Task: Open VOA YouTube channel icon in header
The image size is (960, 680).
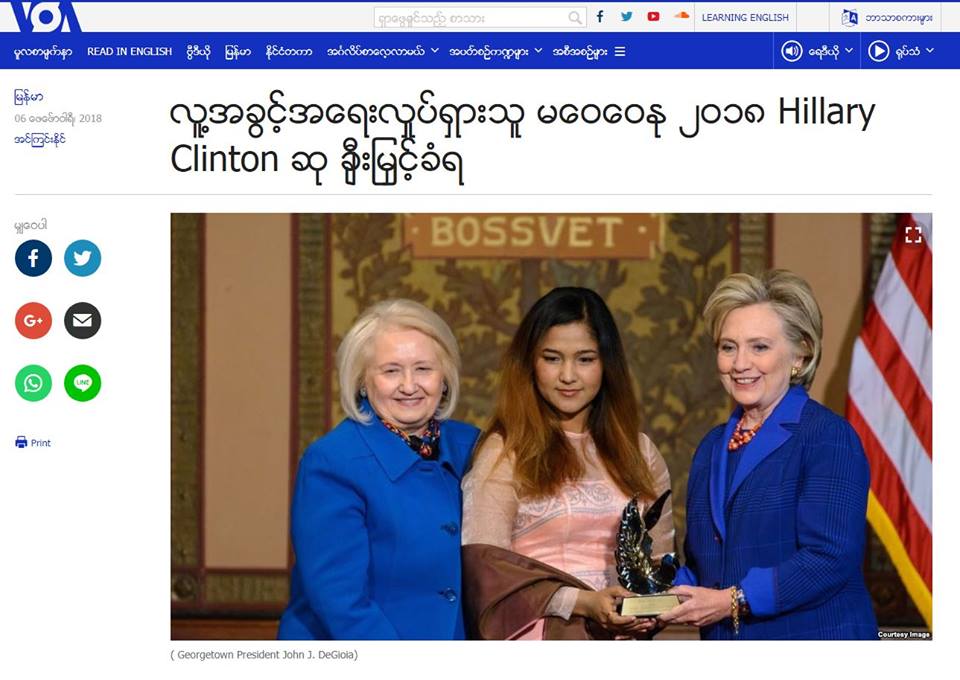Action: (653, 17)
